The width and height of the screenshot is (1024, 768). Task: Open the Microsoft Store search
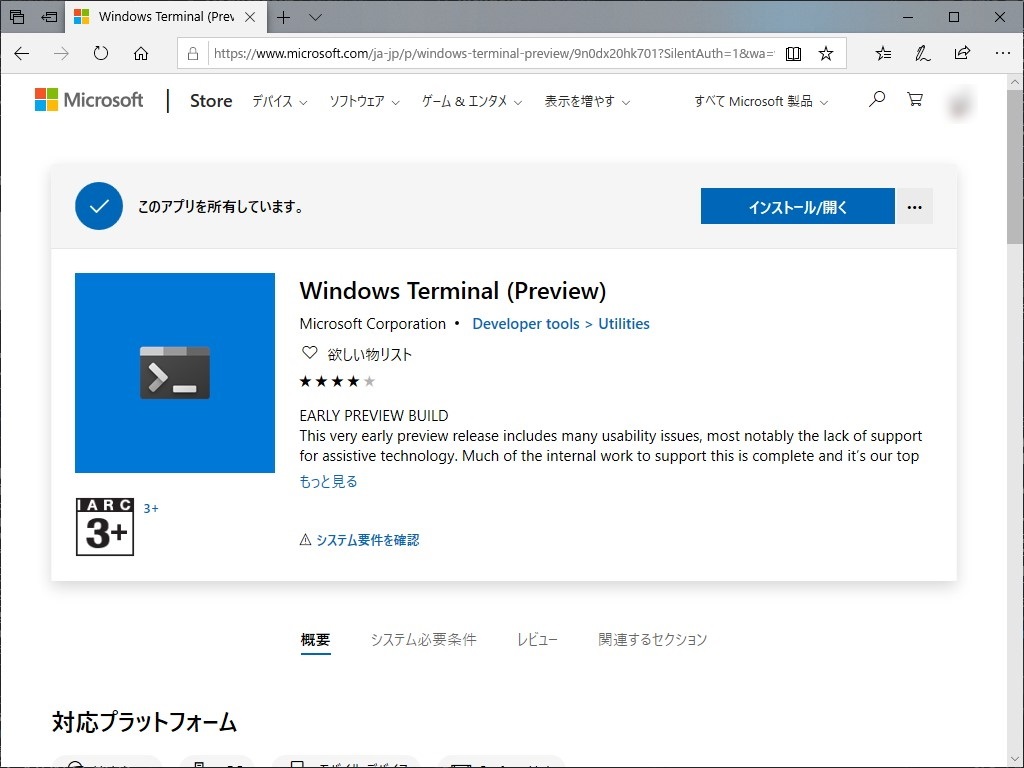click(876, 100)
